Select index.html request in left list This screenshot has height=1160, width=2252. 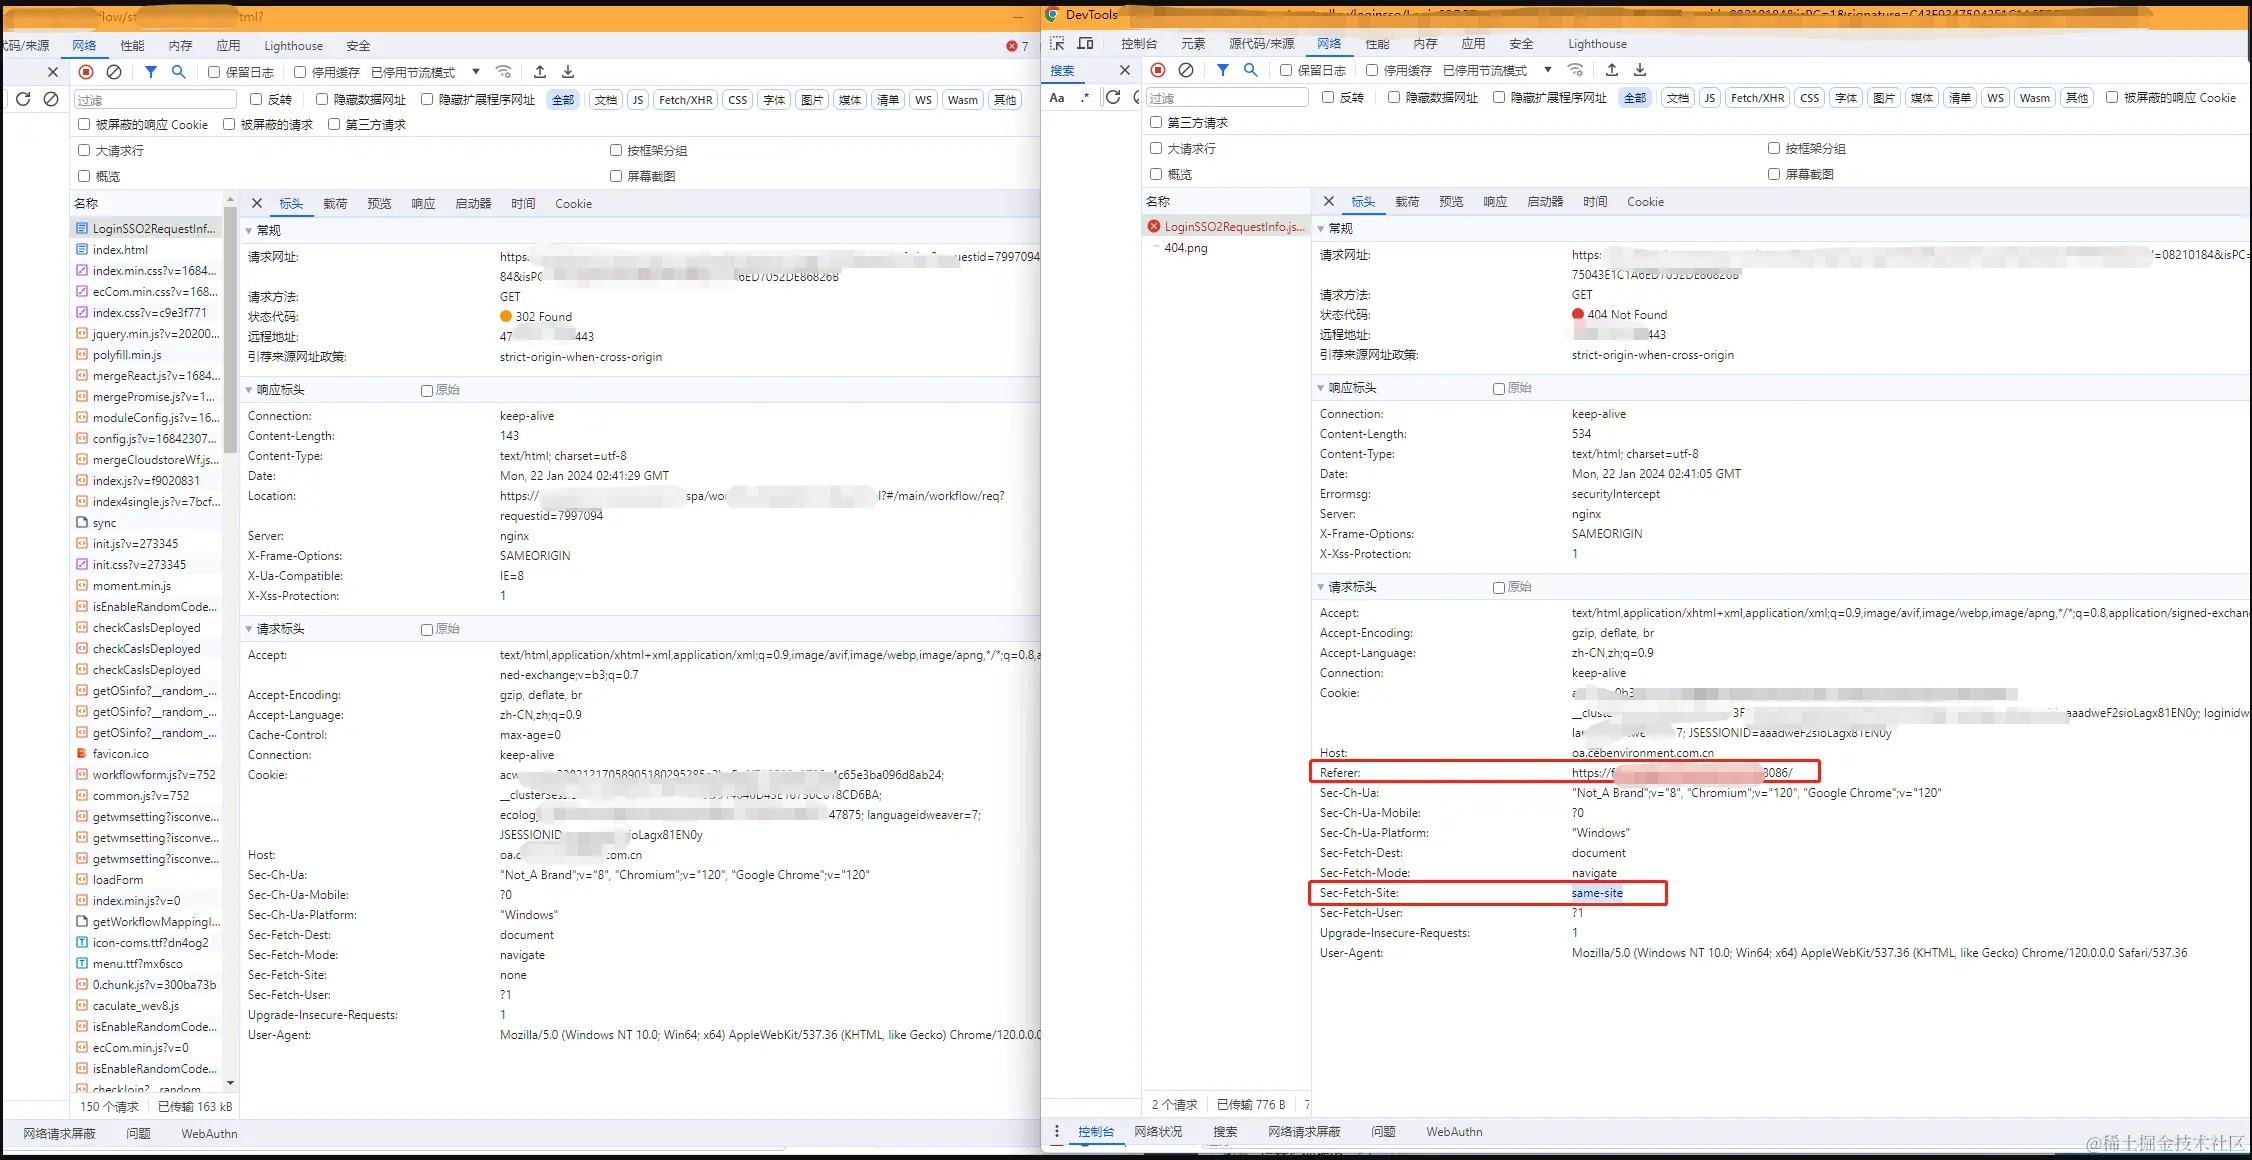pyautogui.click(x=120, y=250)
